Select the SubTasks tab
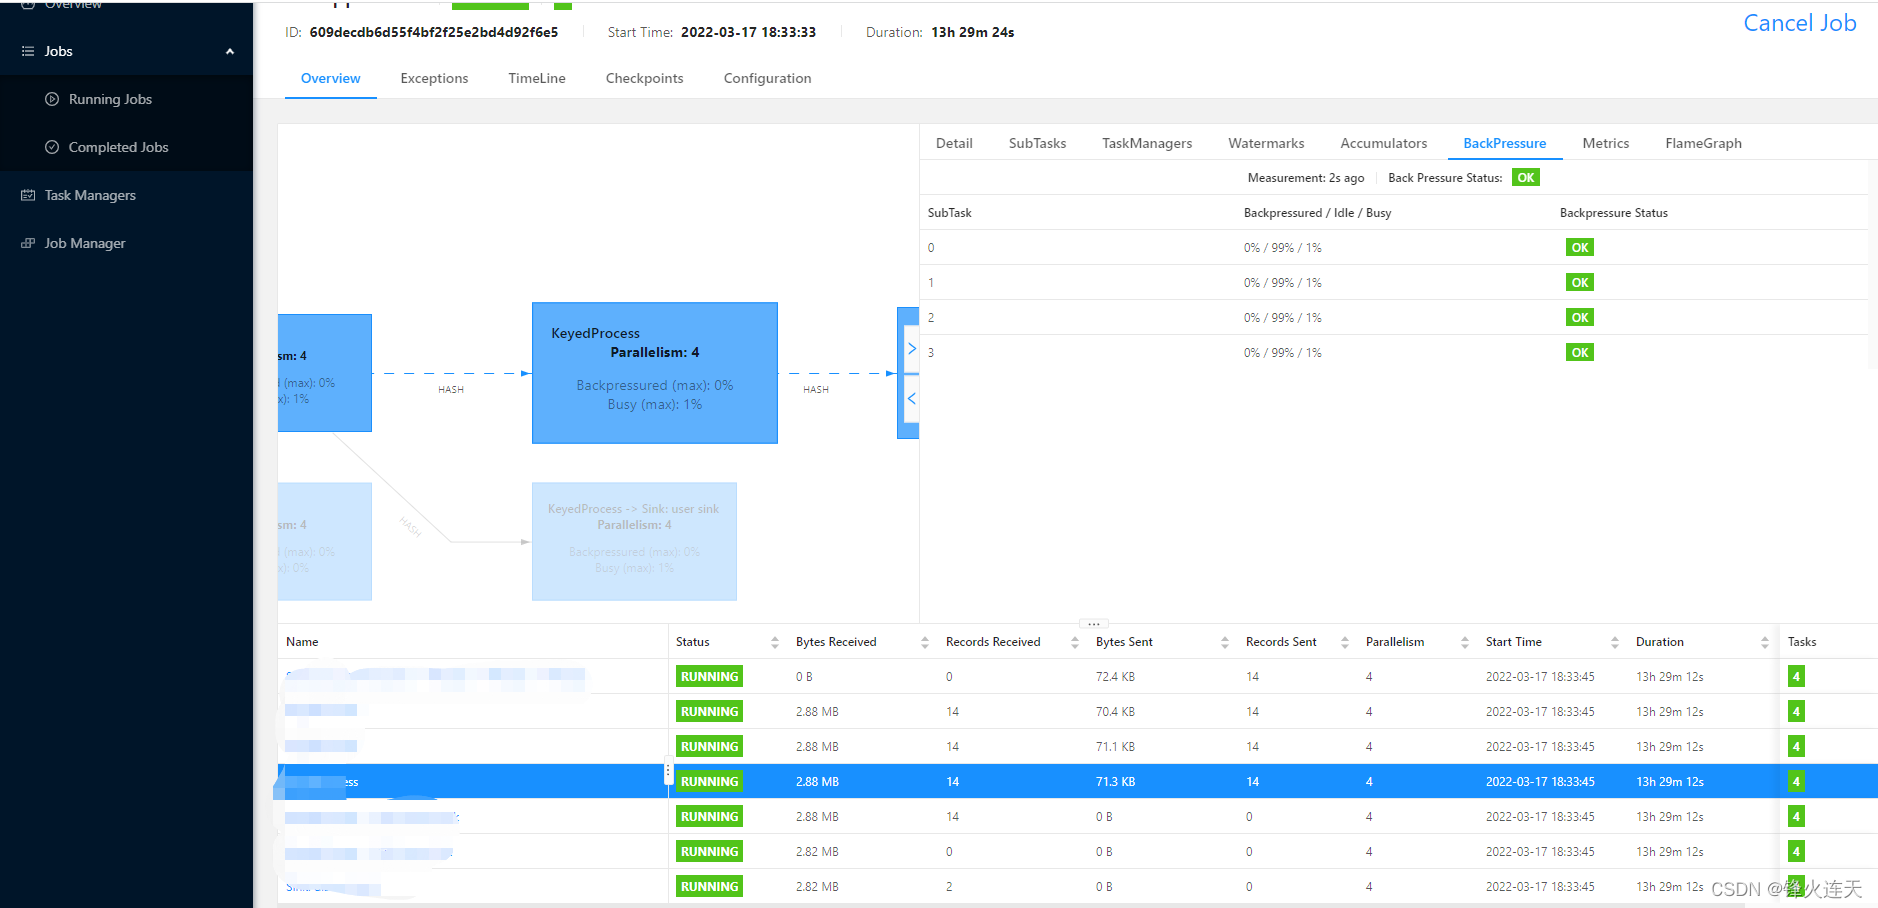The image size is (1878, 908). click(1037, 143)
